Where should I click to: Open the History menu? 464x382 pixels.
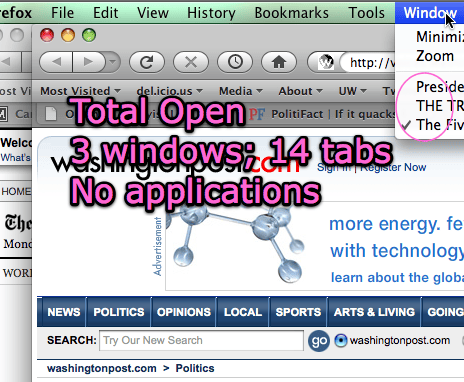pos(211,13)
